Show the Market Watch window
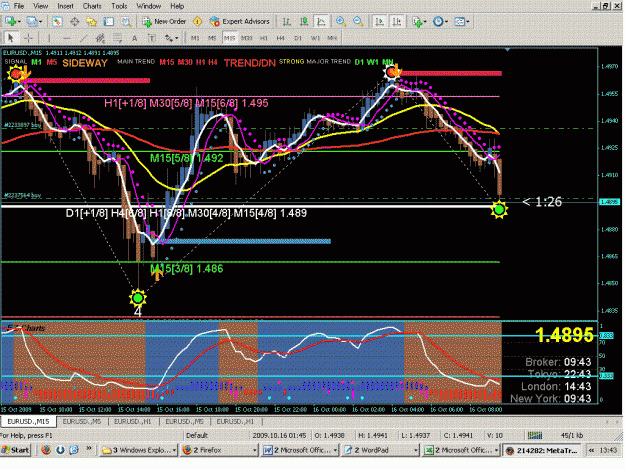The image size is (625, 469). click(57, 22)
